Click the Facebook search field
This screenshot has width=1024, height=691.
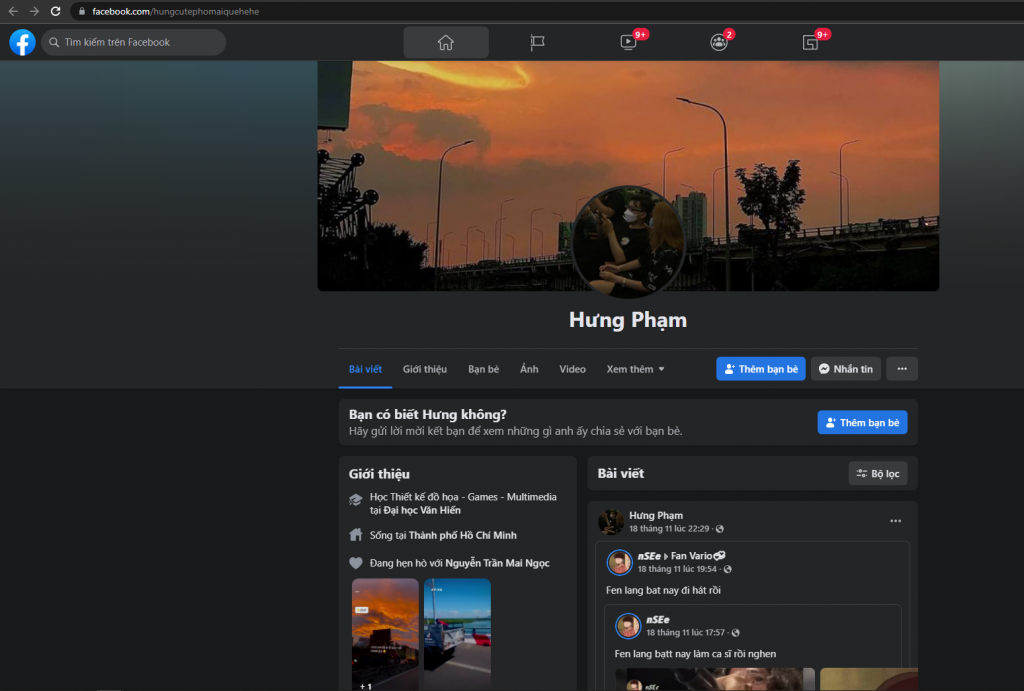tap(135, 42)
